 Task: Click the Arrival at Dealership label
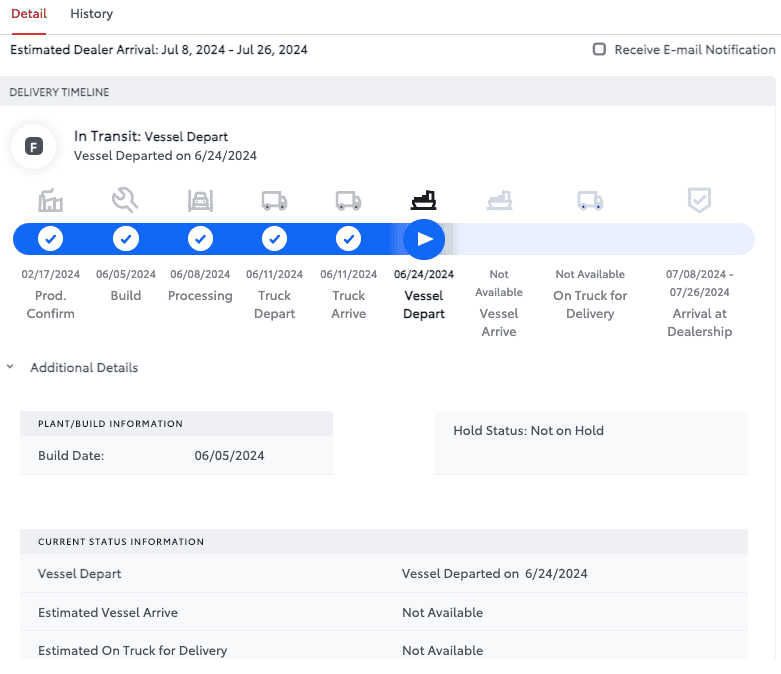pos(699,322)
